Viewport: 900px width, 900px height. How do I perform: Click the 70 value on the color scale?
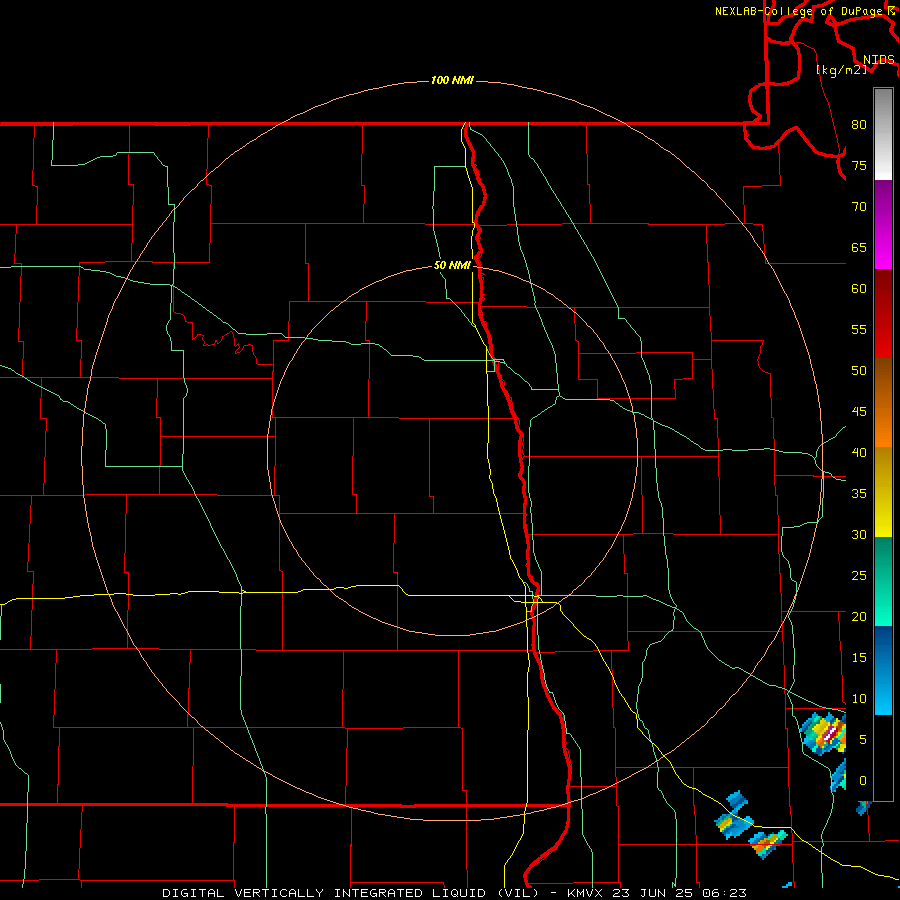859,207
